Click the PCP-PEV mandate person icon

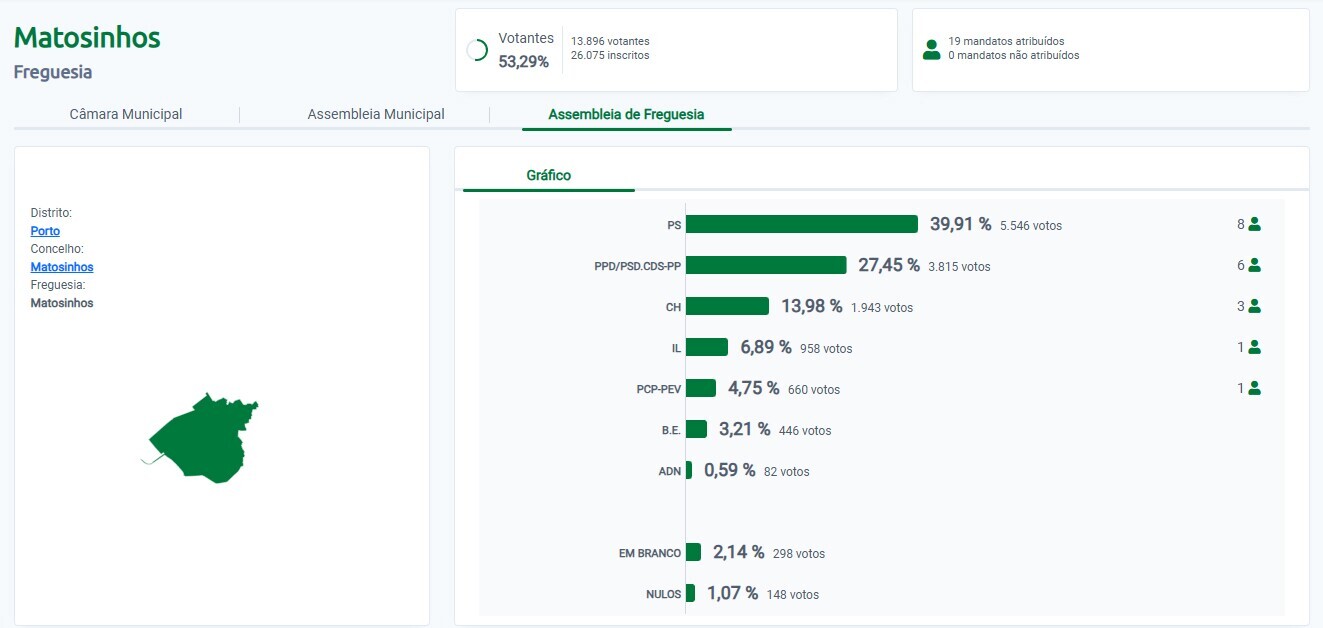(1254, 389)
